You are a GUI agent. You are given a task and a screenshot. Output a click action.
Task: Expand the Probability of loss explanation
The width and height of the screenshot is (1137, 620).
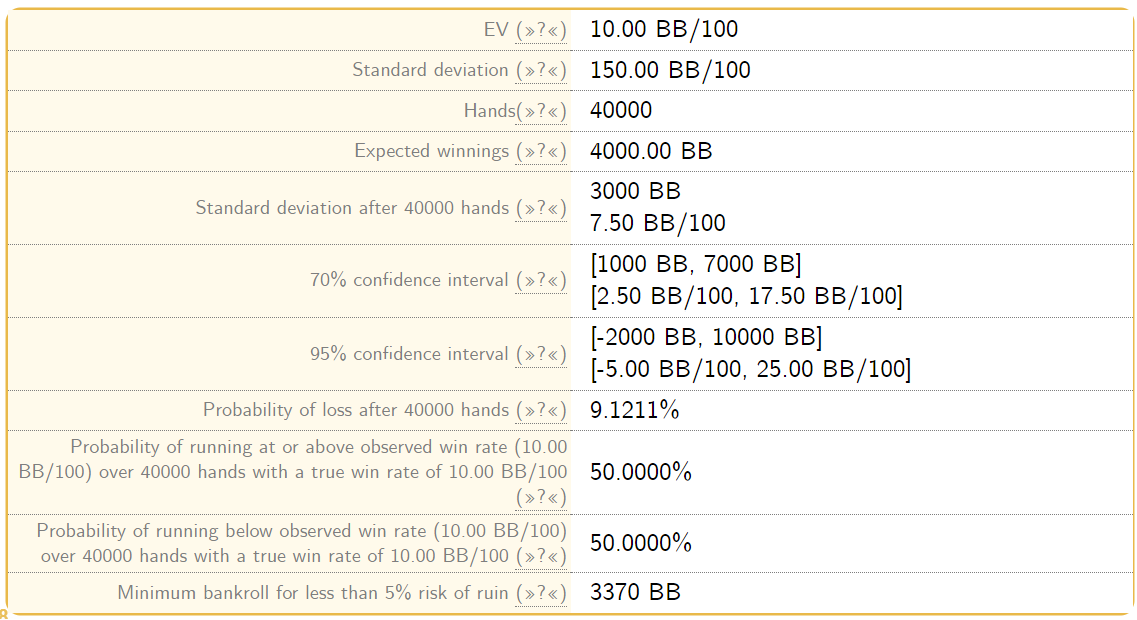541,410
